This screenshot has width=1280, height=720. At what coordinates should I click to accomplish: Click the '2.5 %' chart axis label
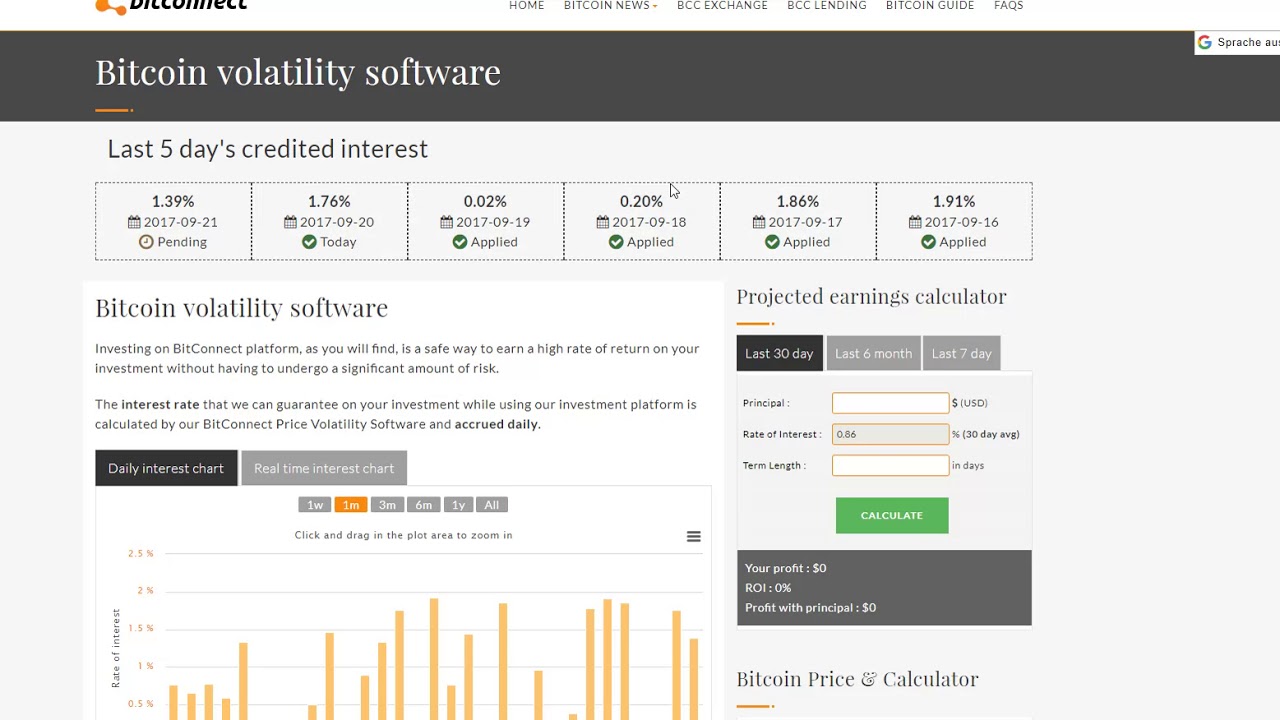click(141, 554)
